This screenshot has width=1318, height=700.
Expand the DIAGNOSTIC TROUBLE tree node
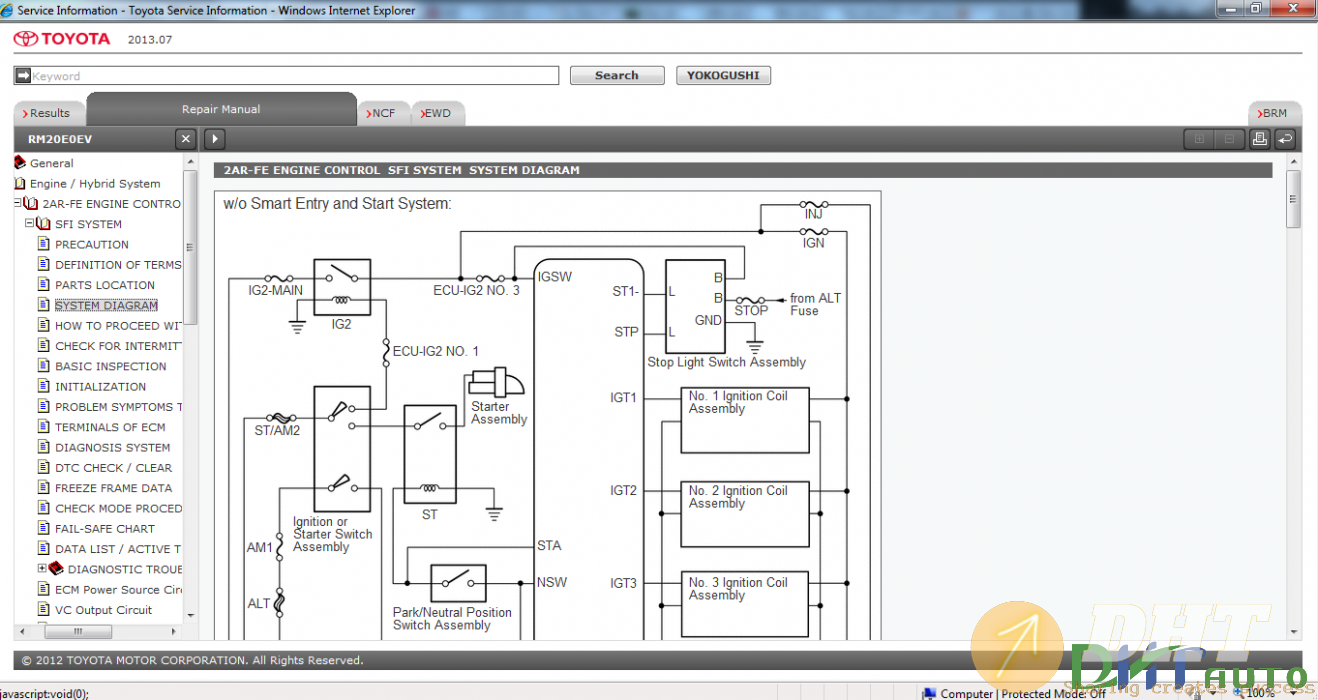point(42,568)
